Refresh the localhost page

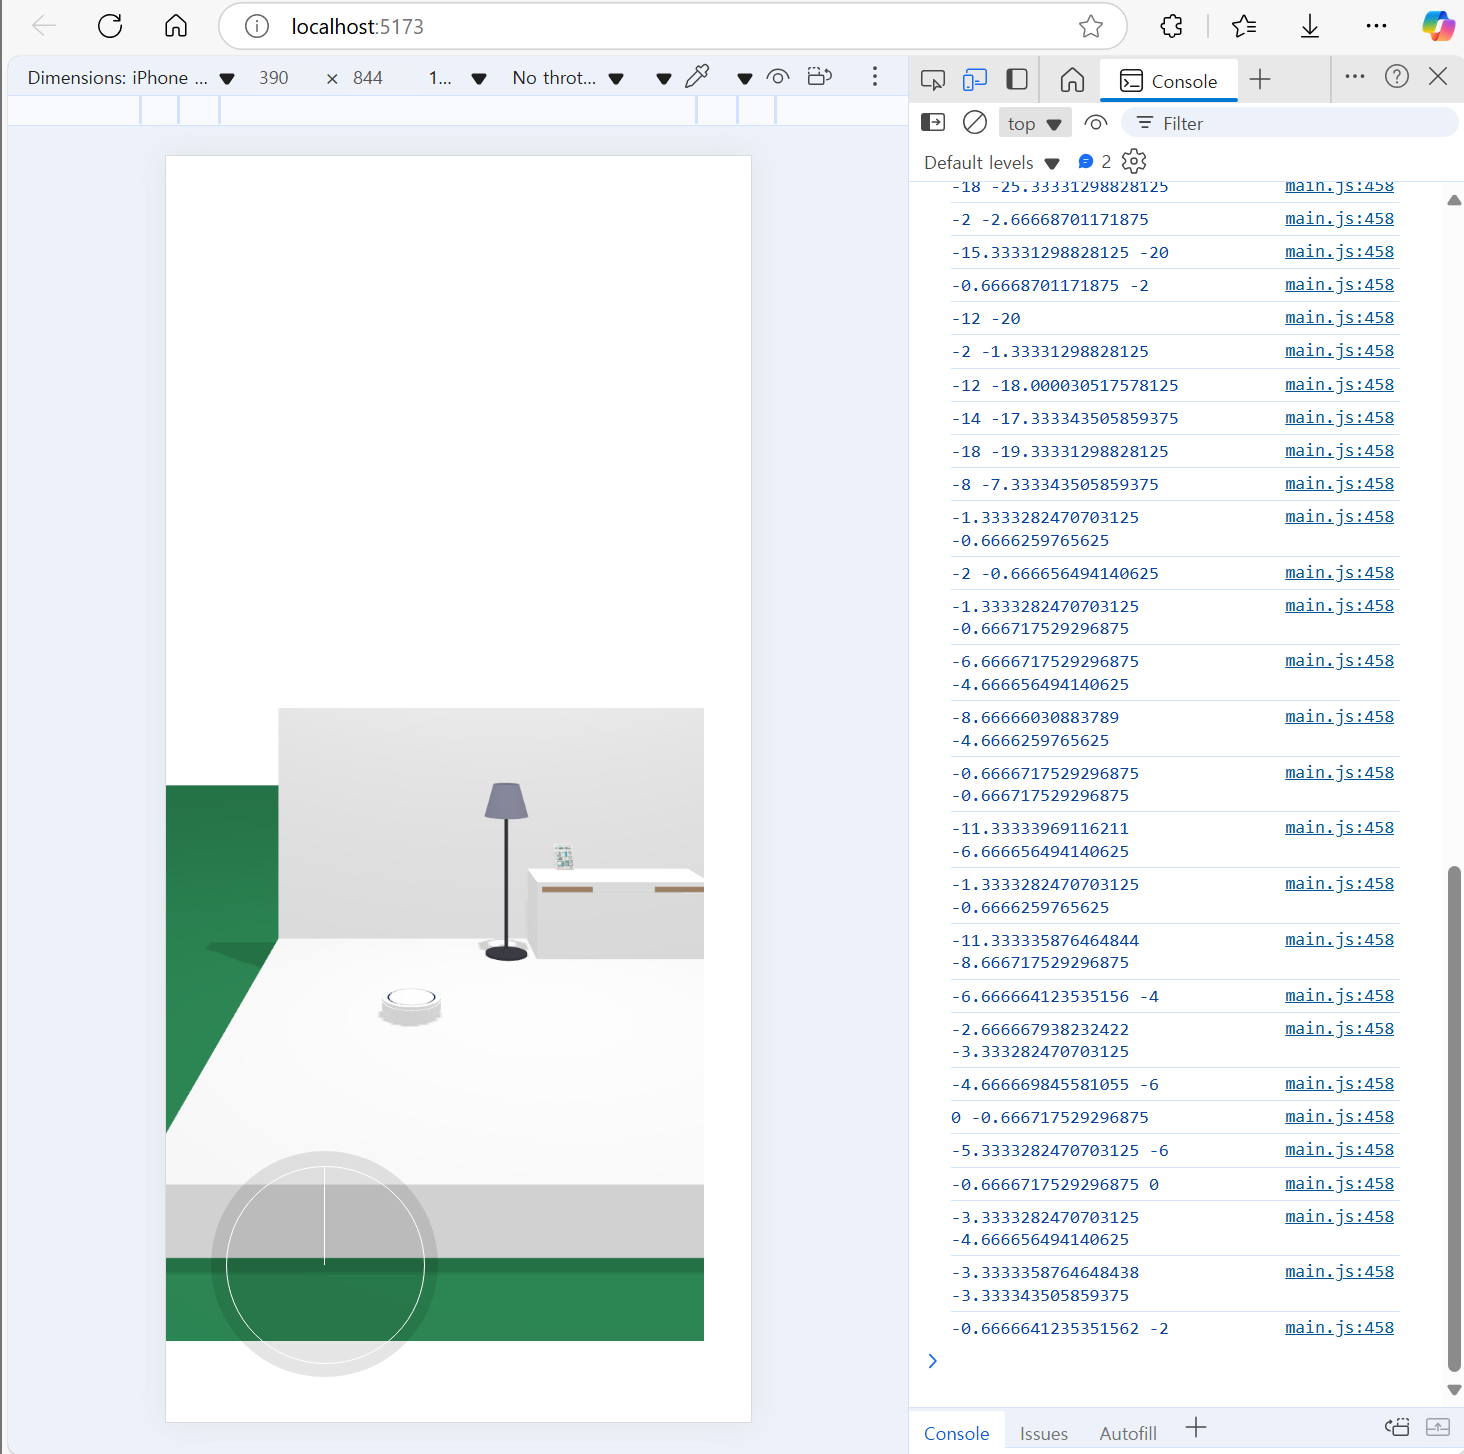click(110, 26)
